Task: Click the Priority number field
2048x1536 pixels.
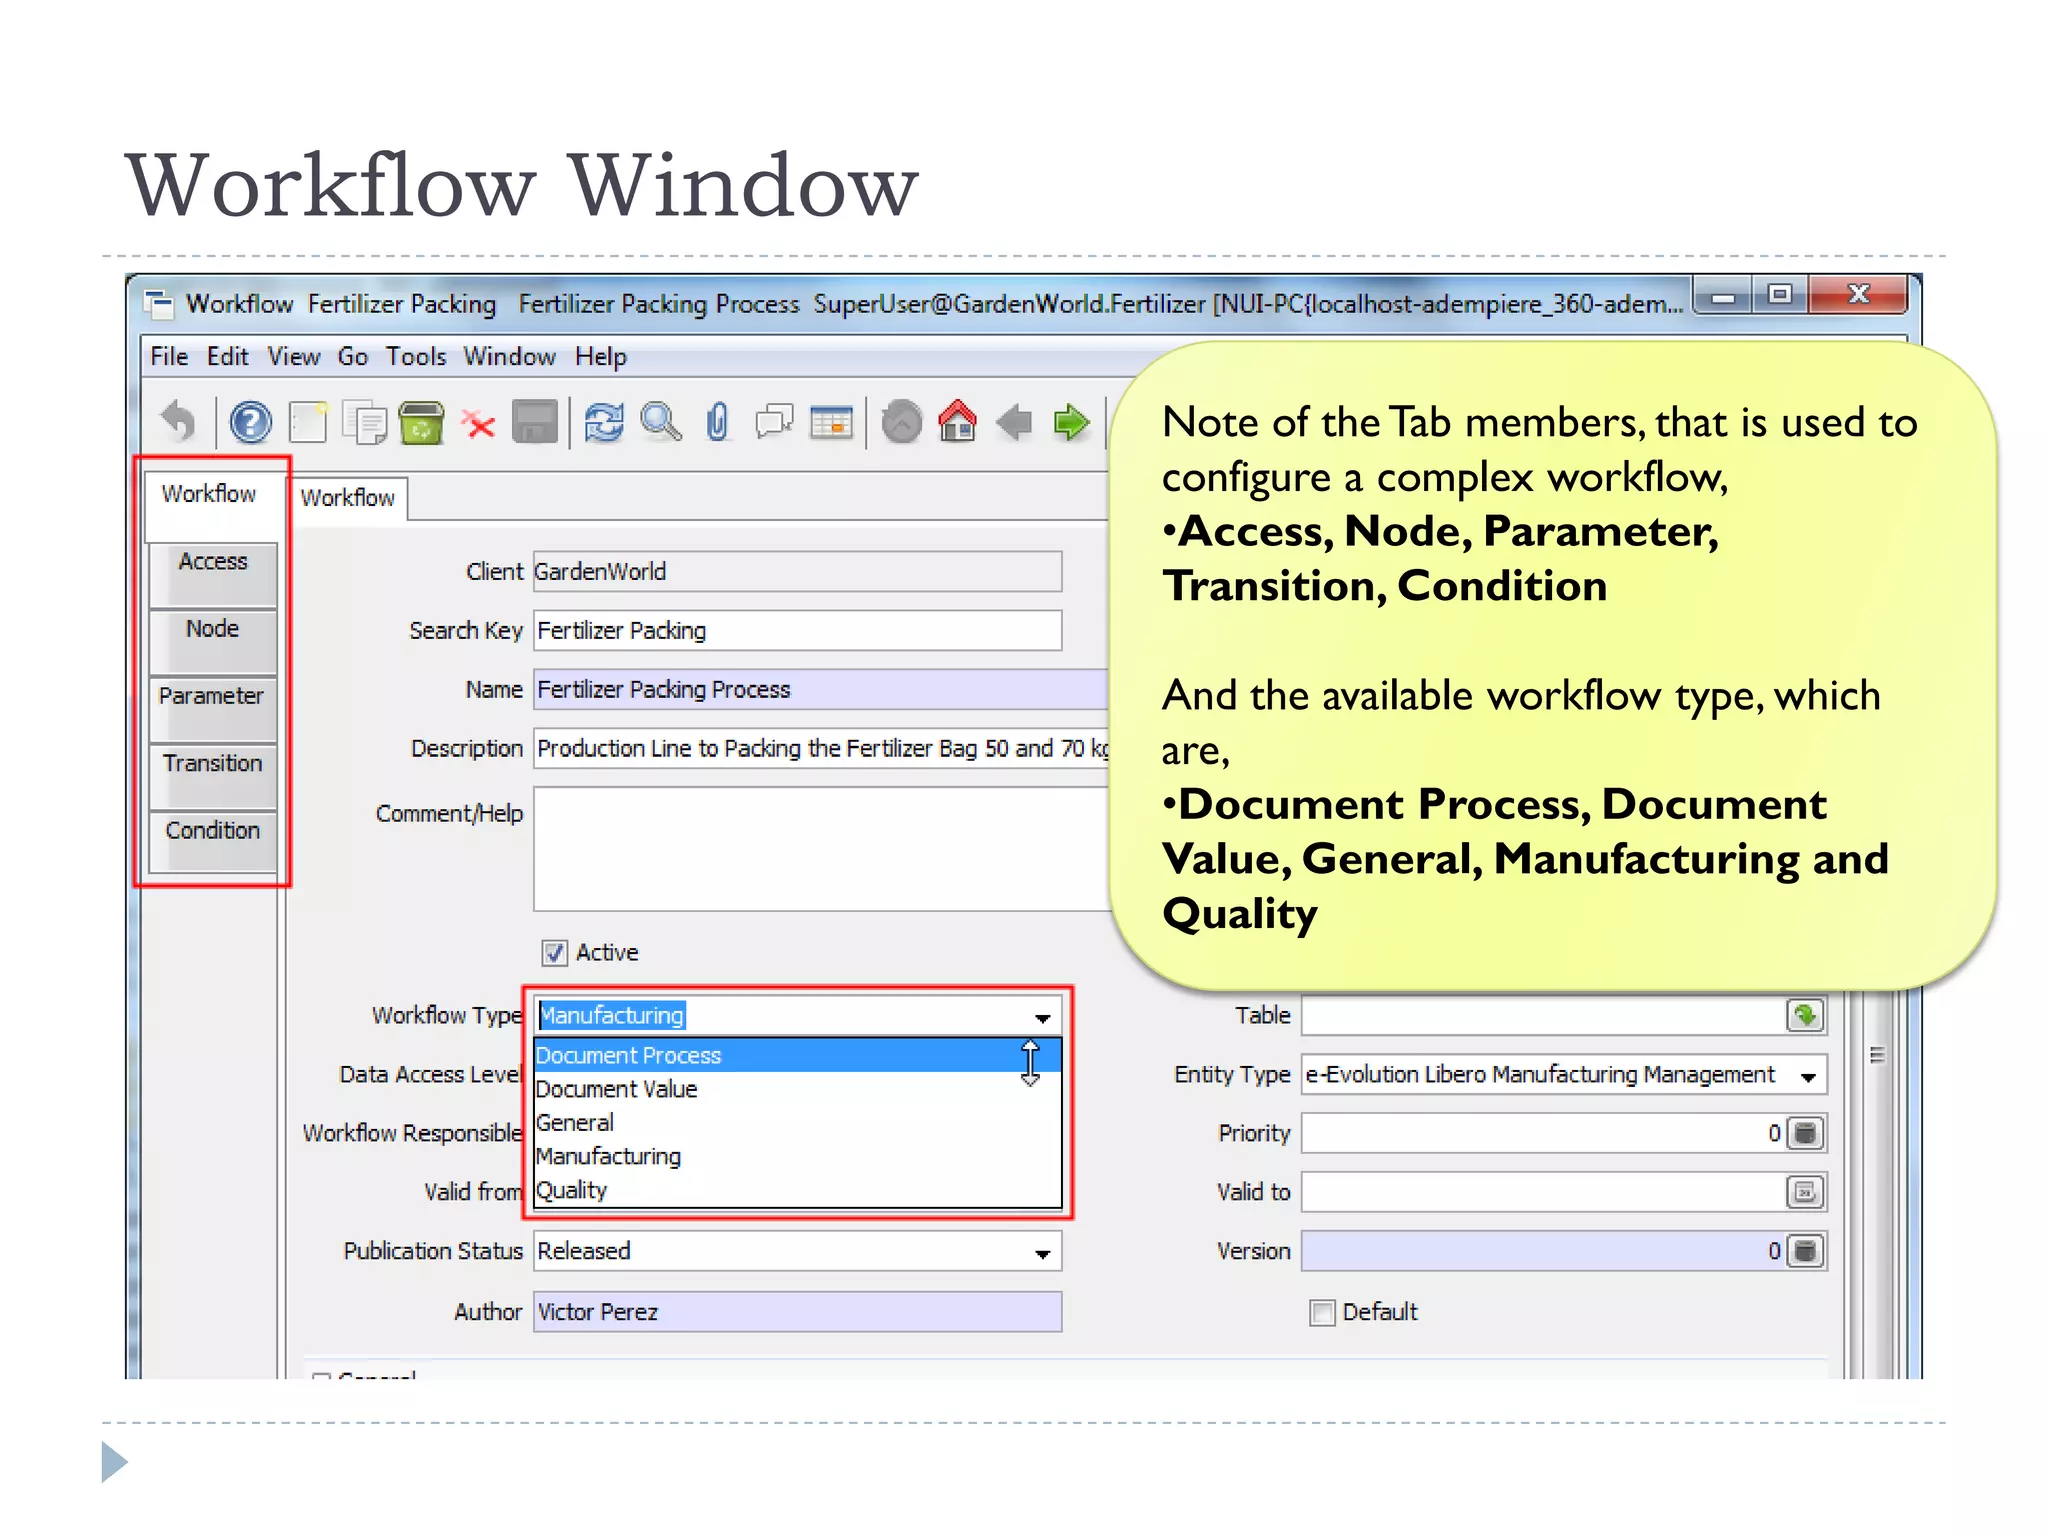Action: [x=1543, y=1133]
